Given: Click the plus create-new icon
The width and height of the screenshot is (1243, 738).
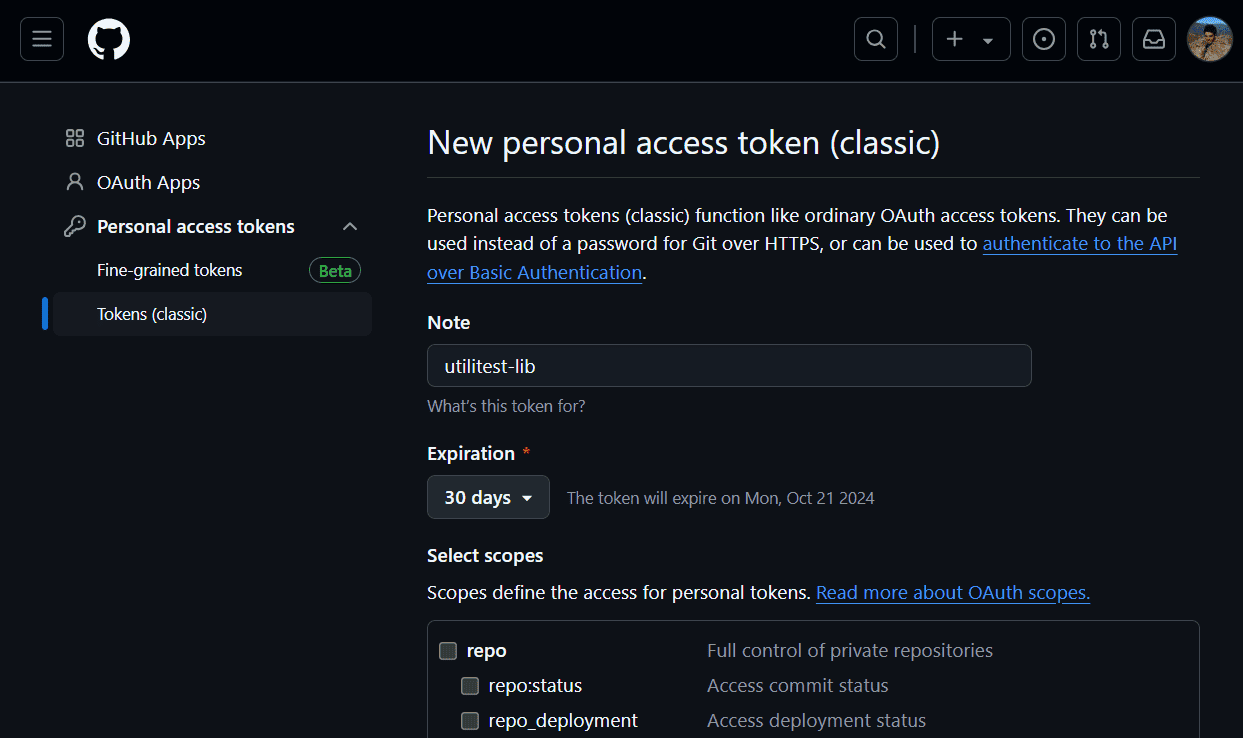Looking at the screenshot, I should (x=955, y=39).
